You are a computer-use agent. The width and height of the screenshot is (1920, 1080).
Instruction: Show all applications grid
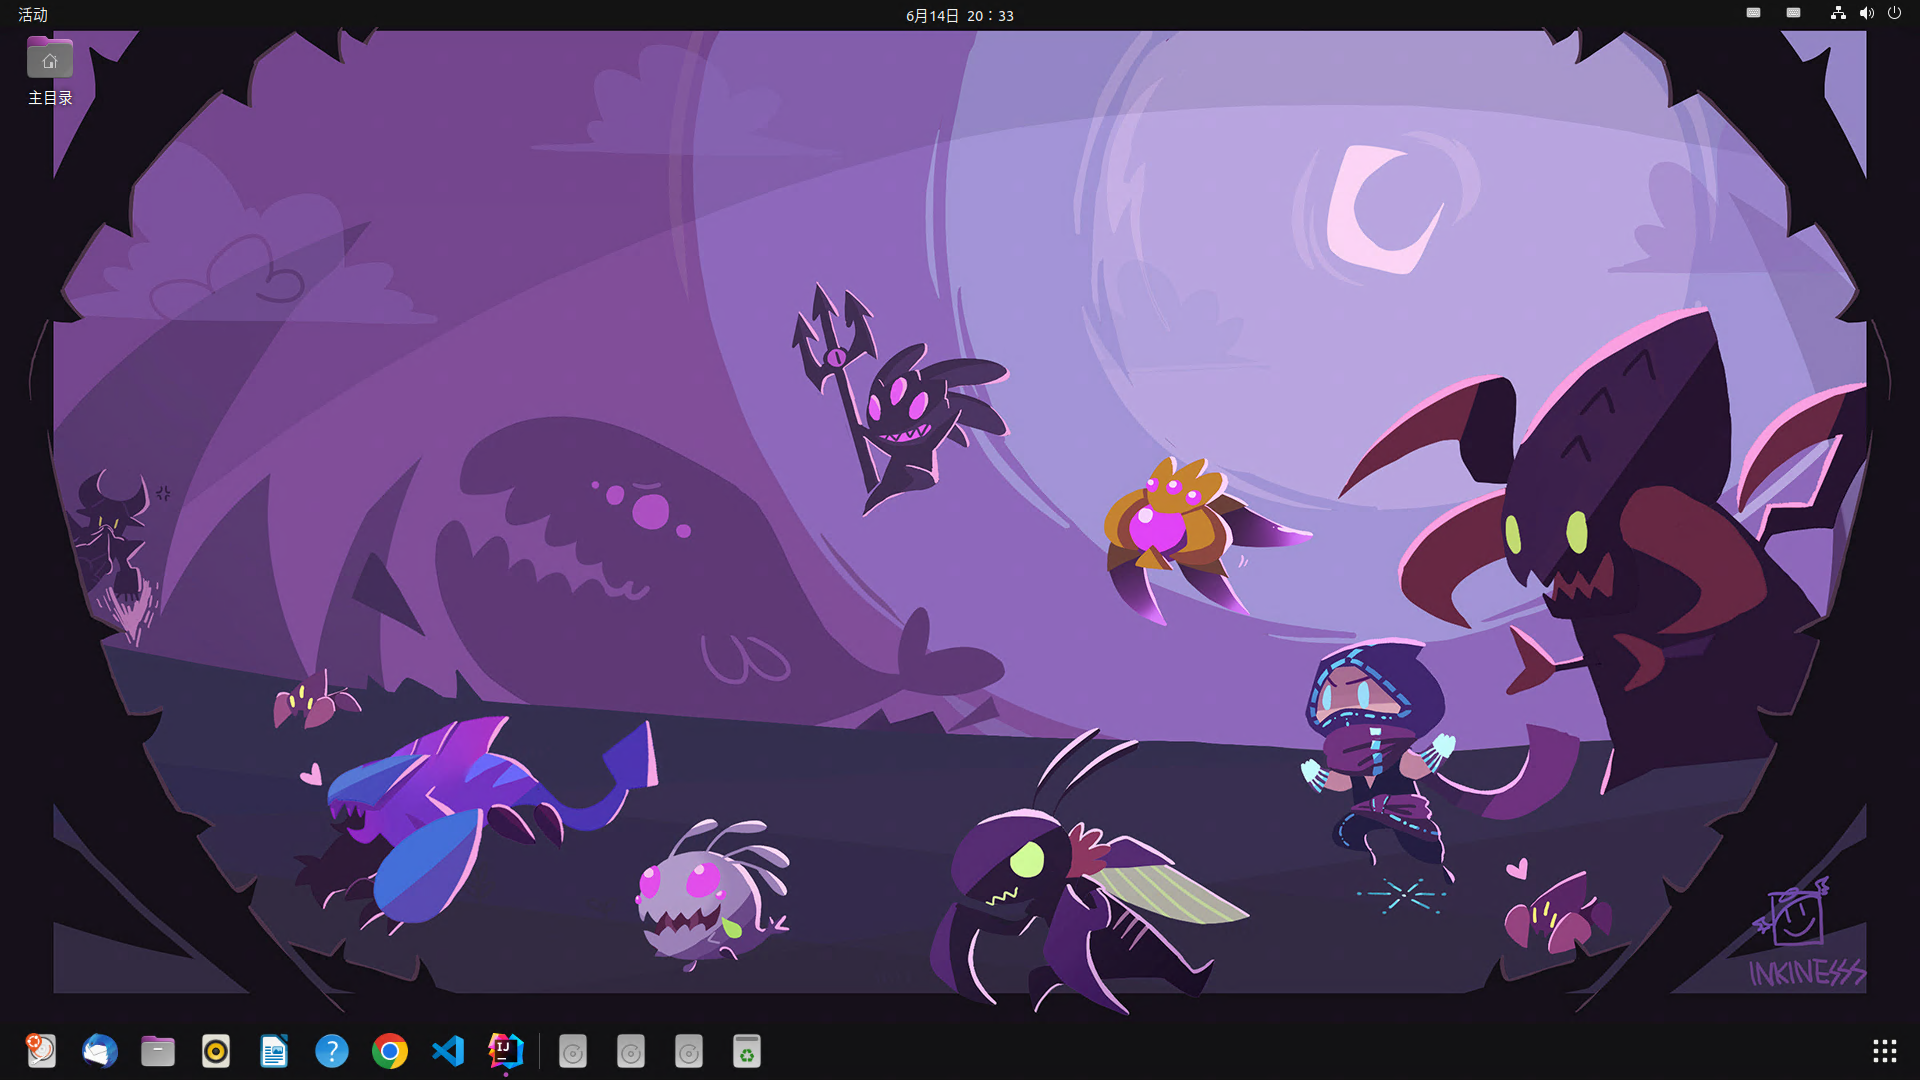coord(1884,1051)
